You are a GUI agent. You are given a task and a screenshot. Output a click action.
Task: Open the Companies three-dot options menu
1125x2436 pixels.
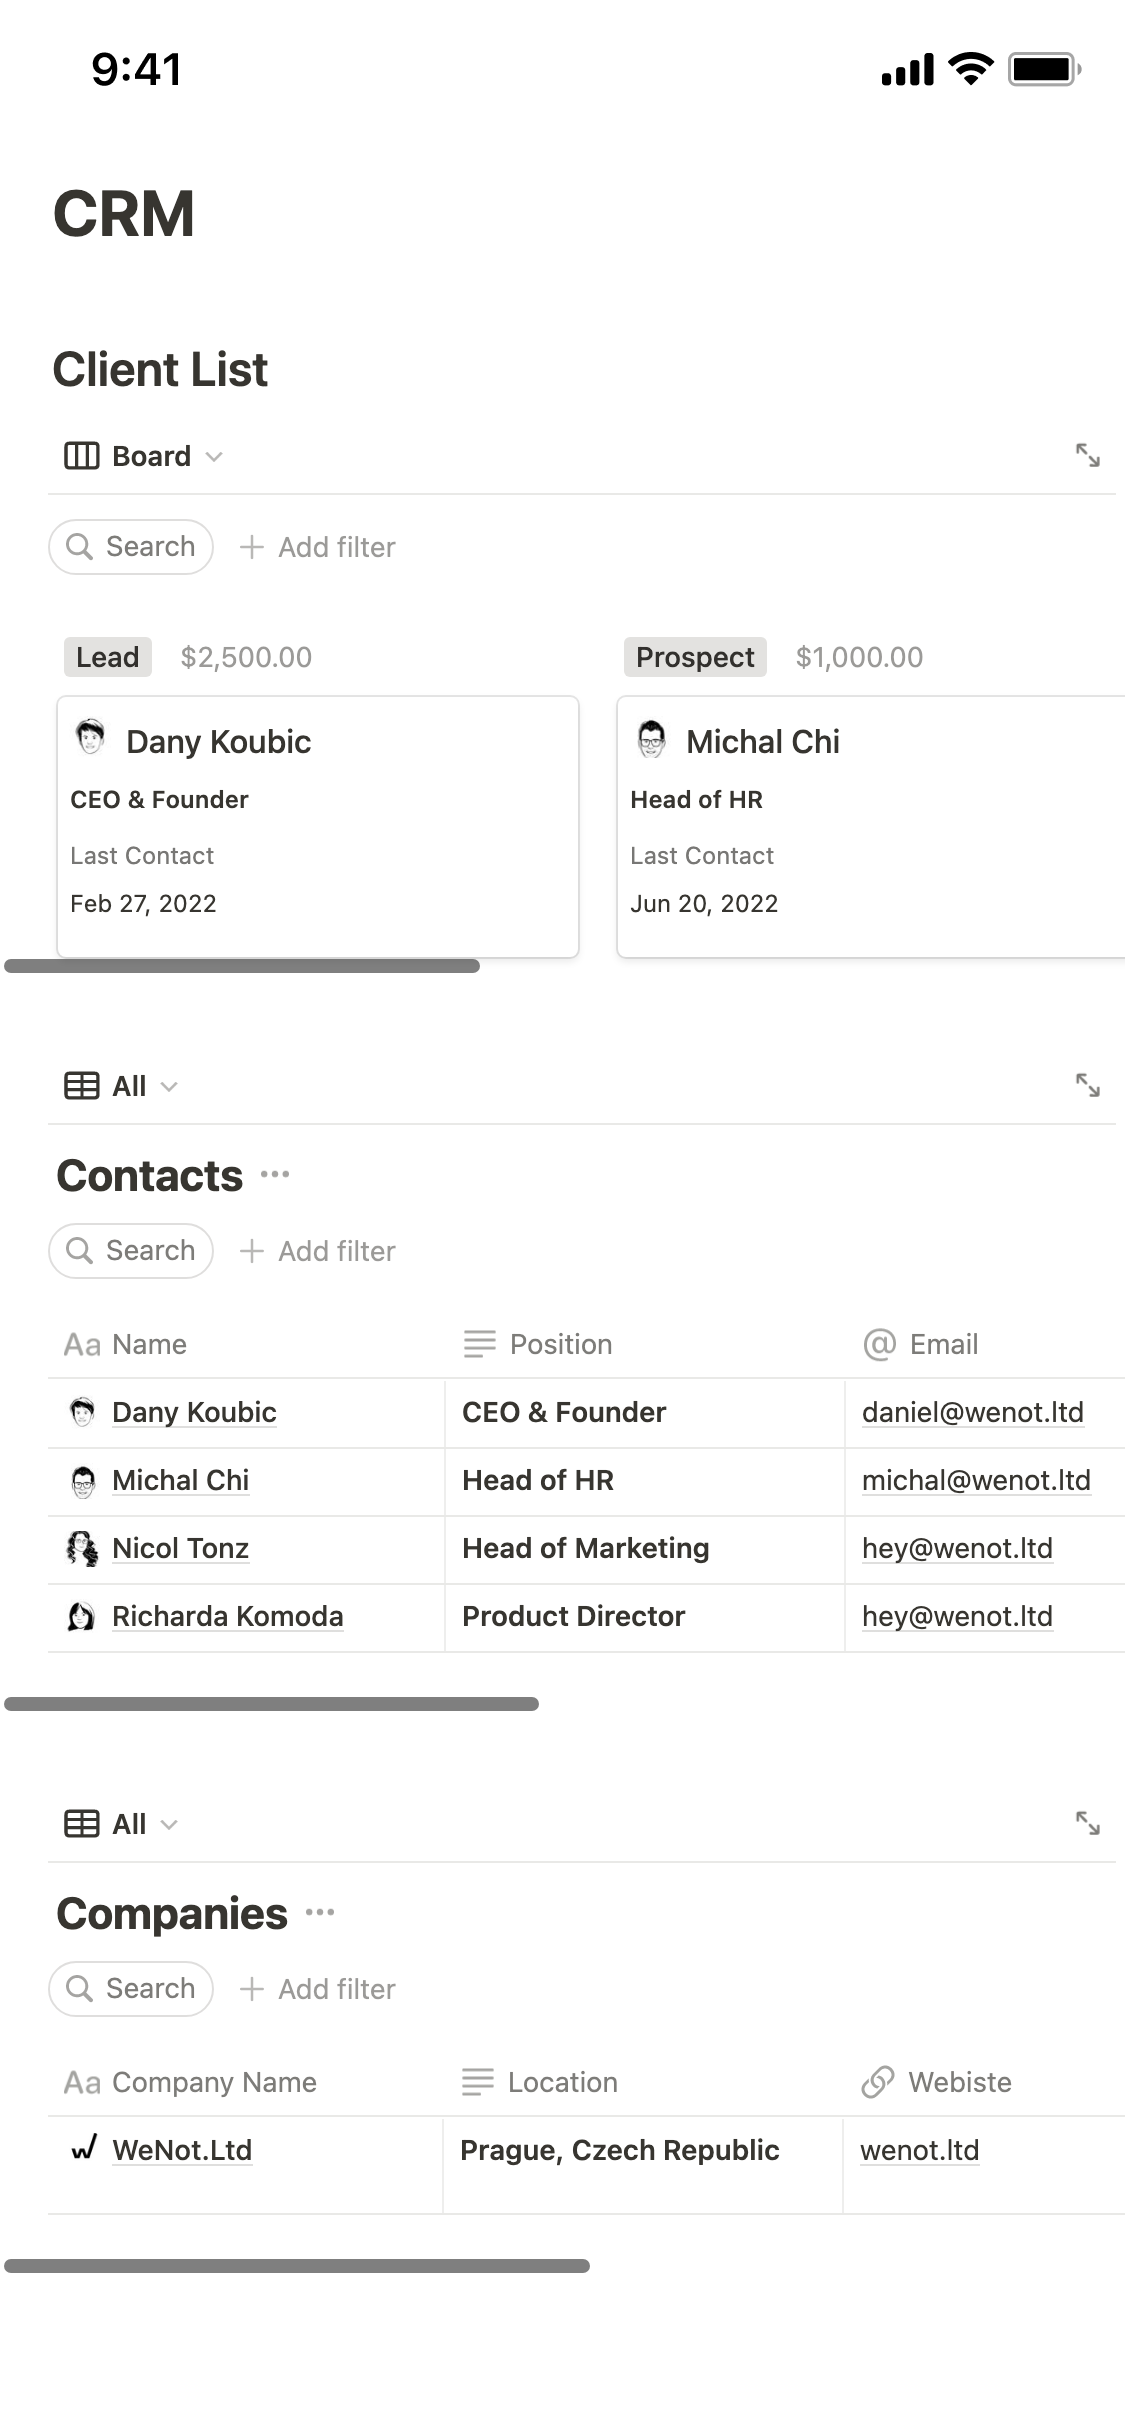point(320,1913)
